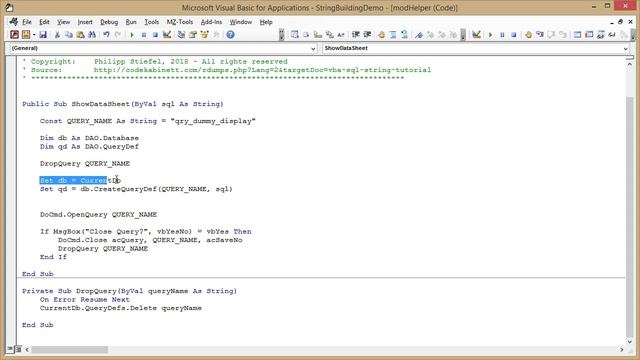Open the Help menu
This screenshot has height=360, width=640.
(x=266, y=22)
